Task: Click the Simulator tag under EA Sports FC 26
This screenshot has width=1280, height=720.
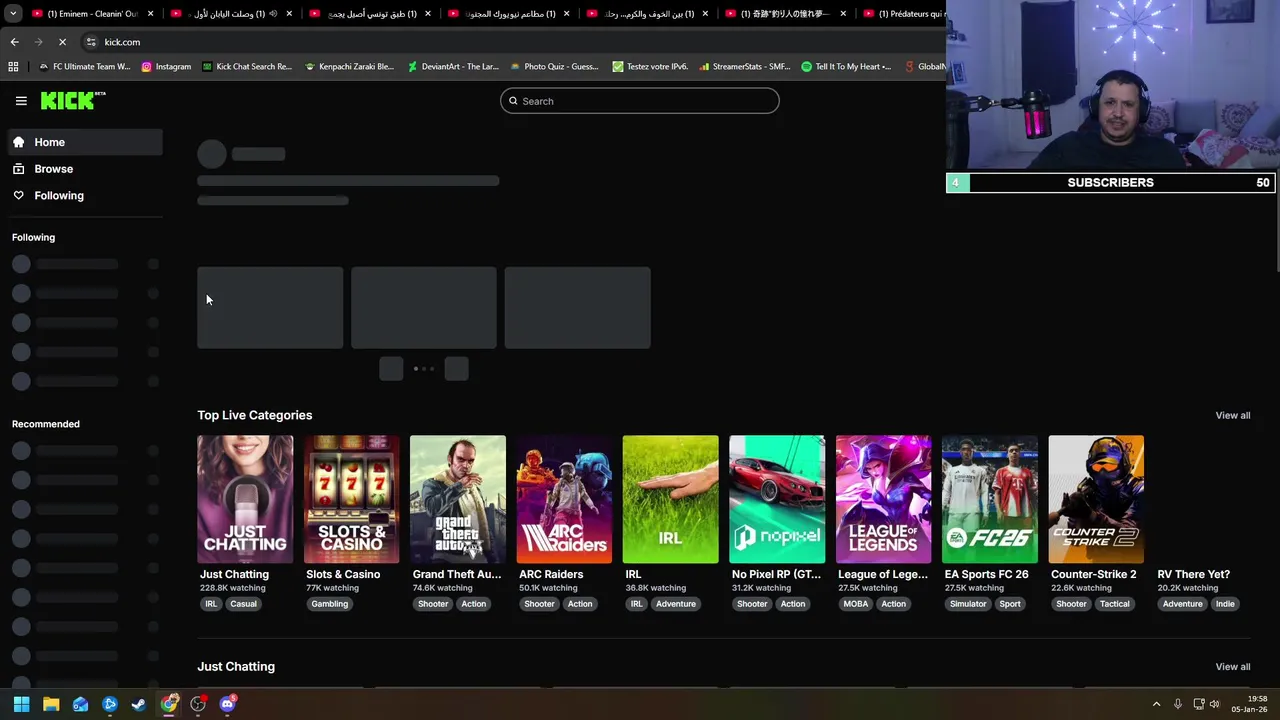Action: (968, 604)
